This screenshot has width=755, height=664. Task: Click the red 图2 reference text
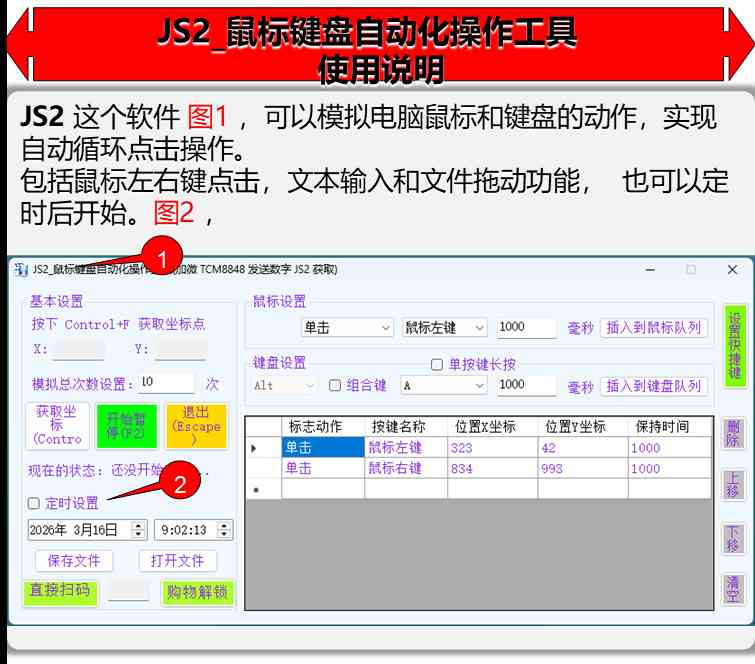pyautogui.click(x=174, y=213)
